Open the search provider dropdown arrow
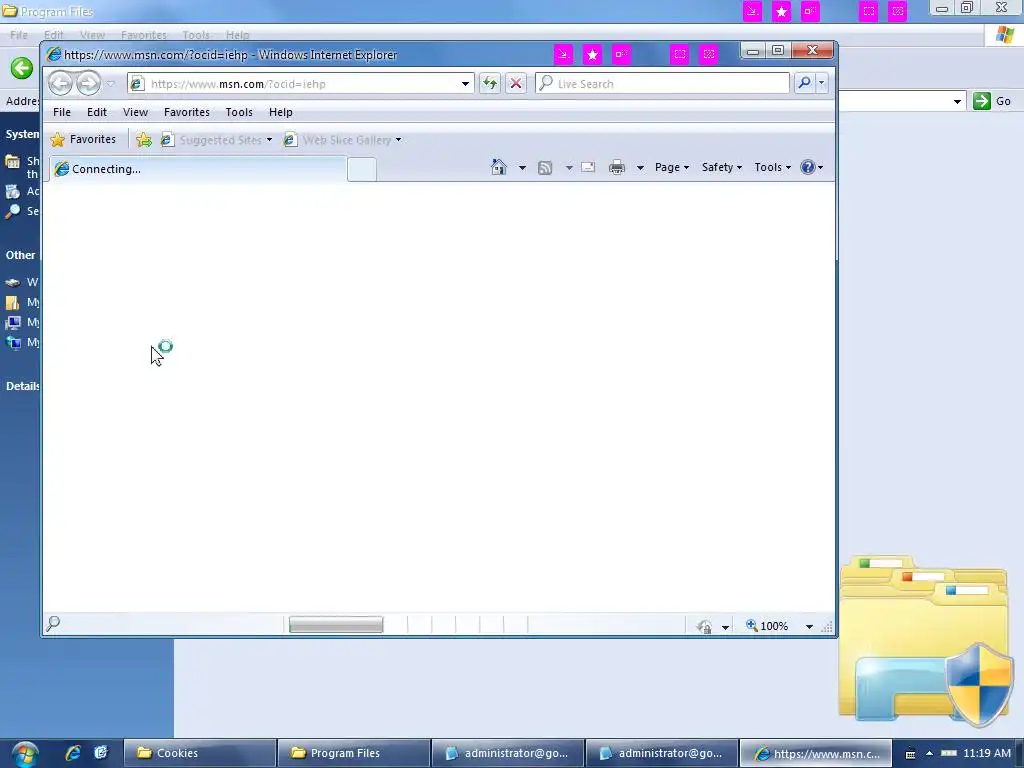The width and height of the screenshot is (1024, 768). (822, 83)
